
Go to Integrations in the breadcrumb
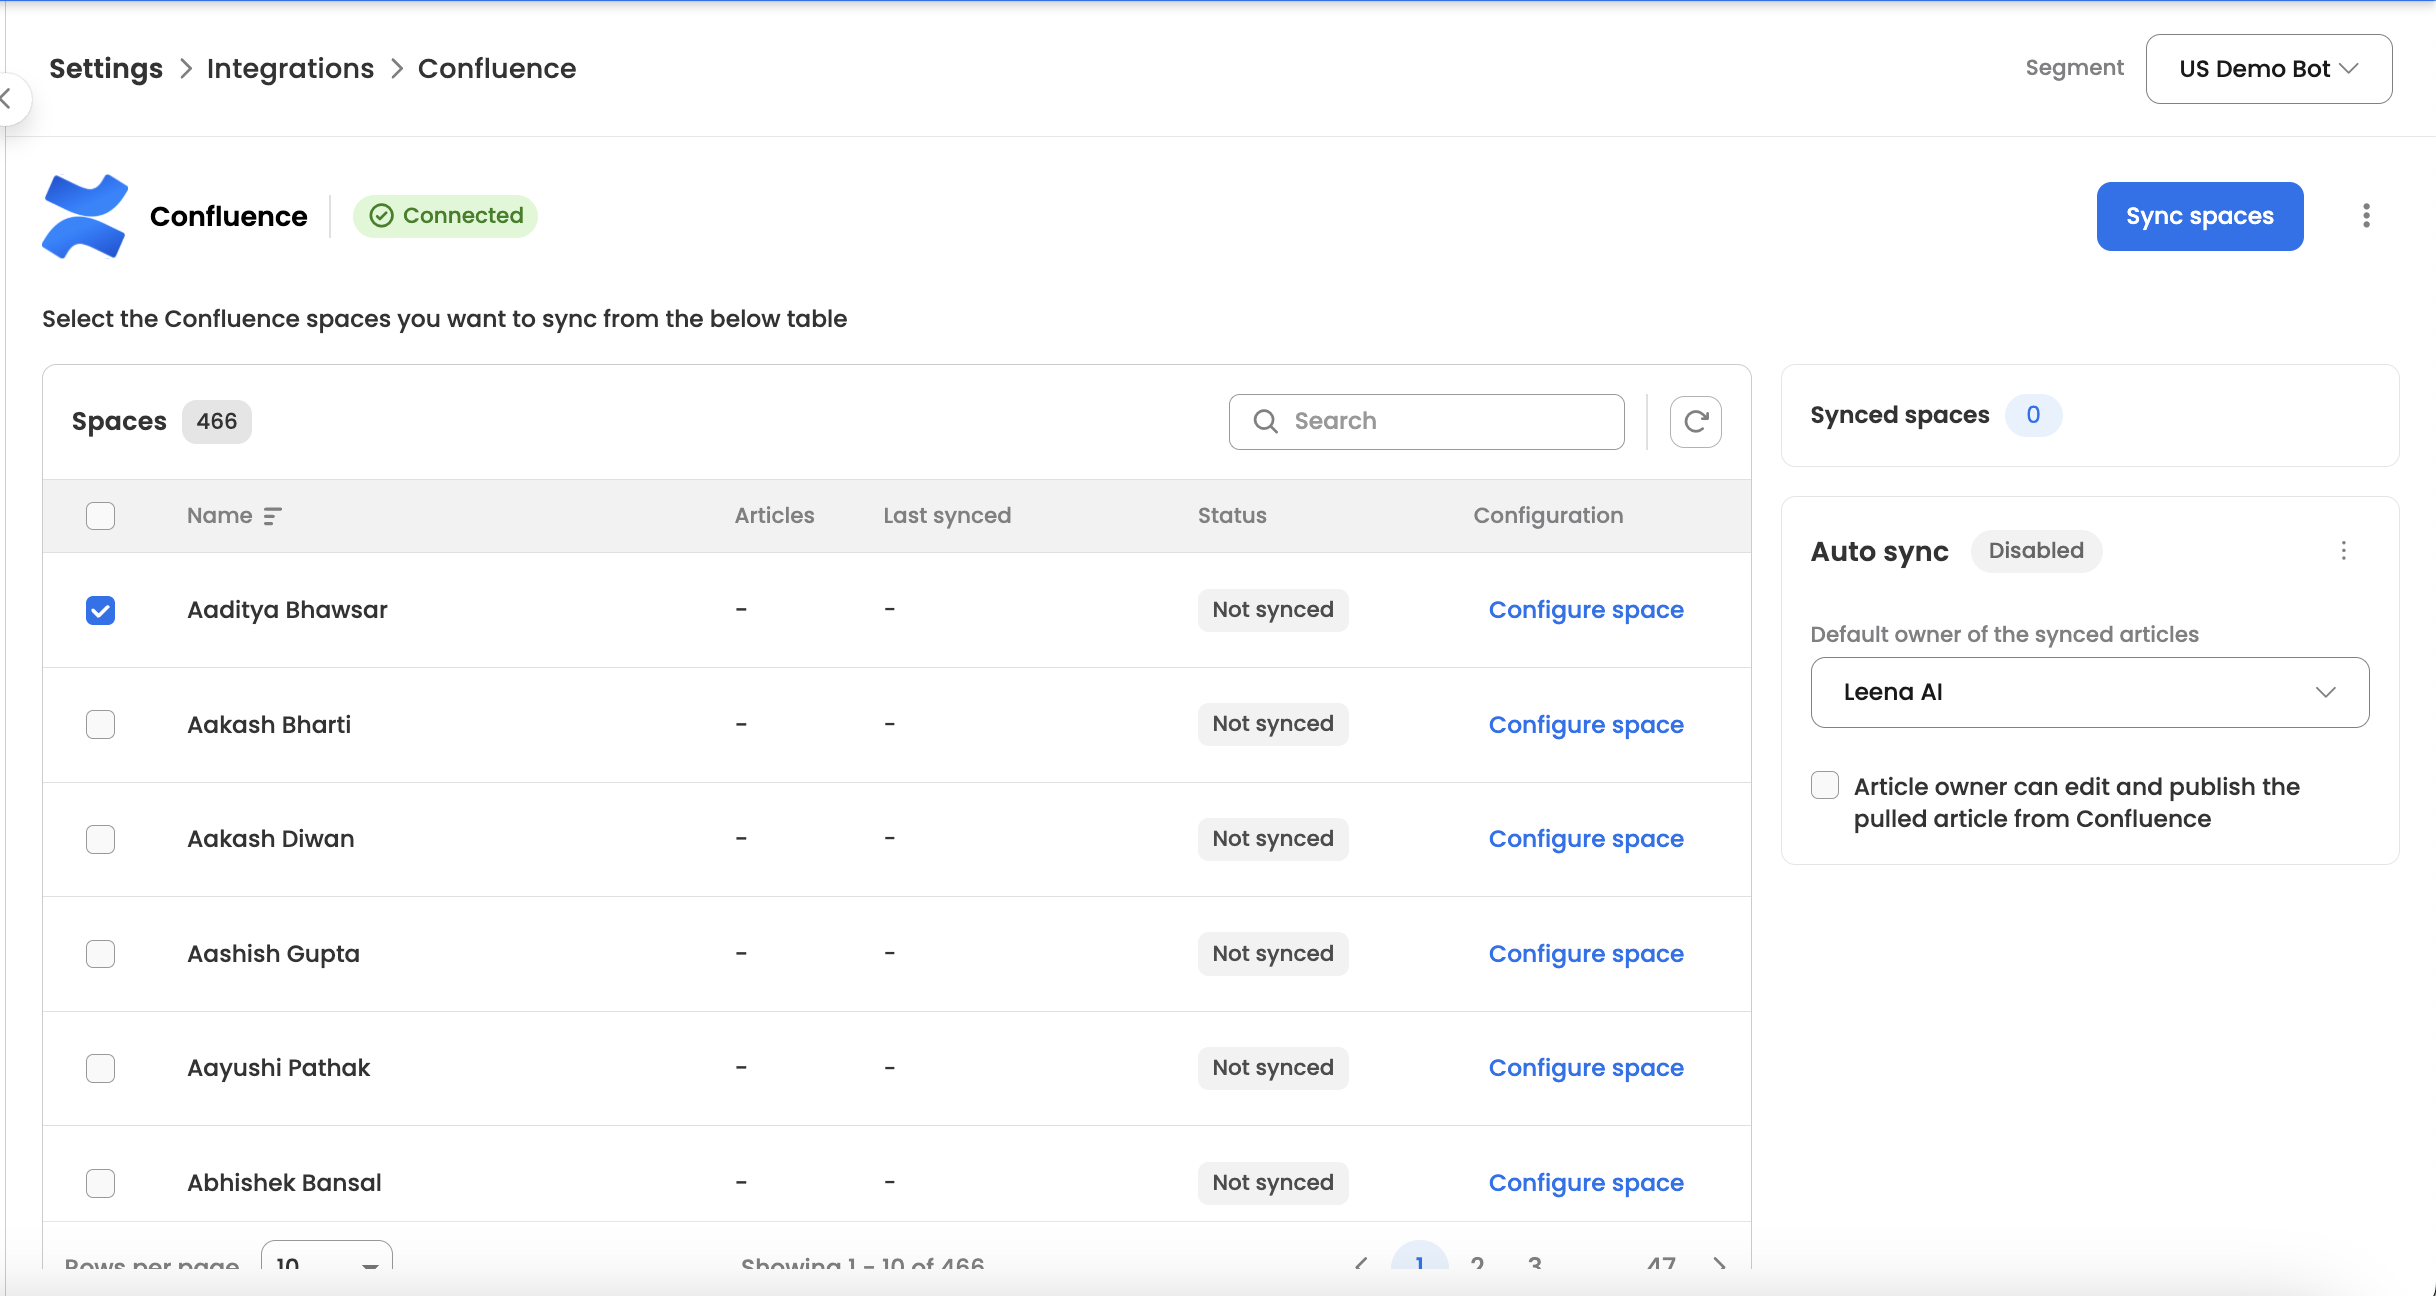pyautogui.click(x=290, y=69)
